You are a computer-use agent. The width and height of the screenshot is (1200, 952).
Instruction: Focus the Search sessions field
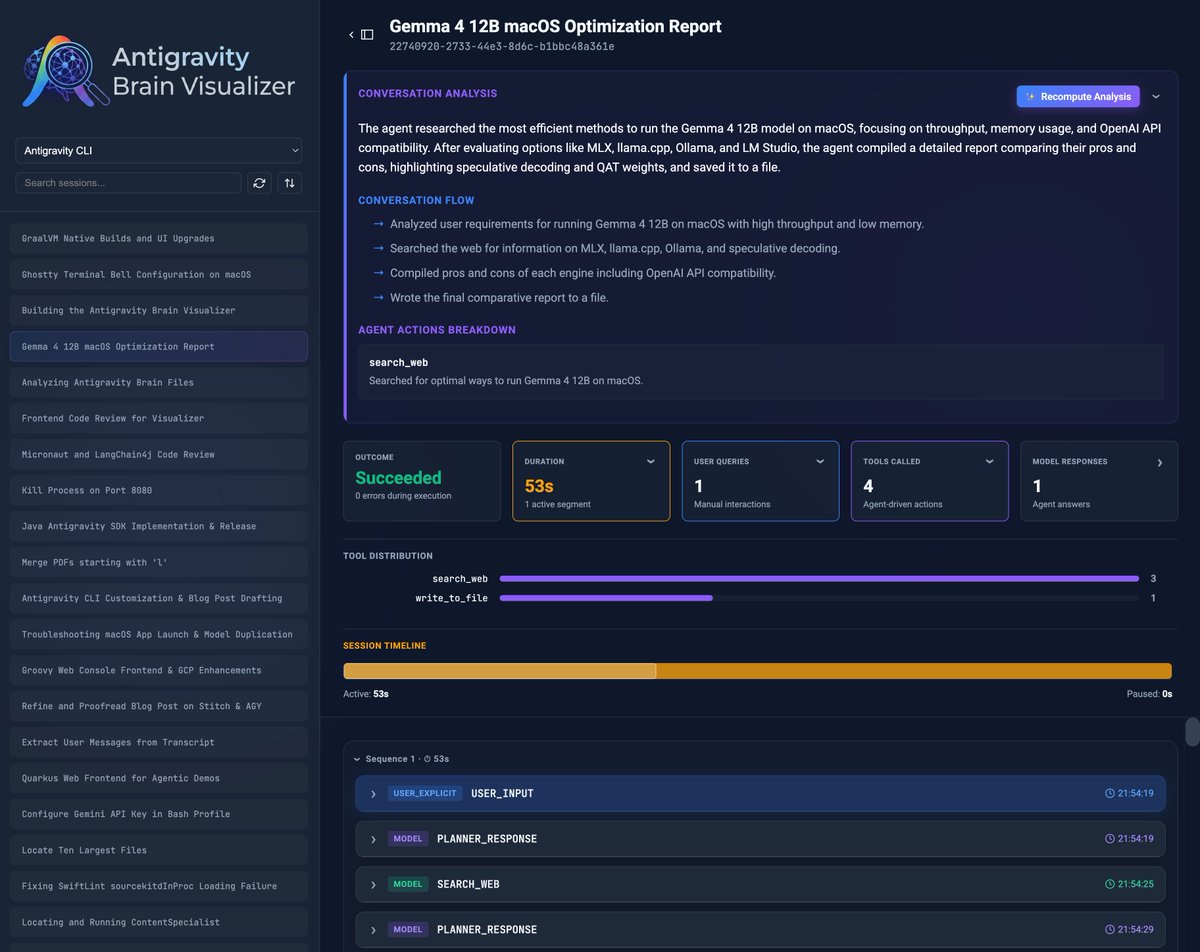point(128,183)
